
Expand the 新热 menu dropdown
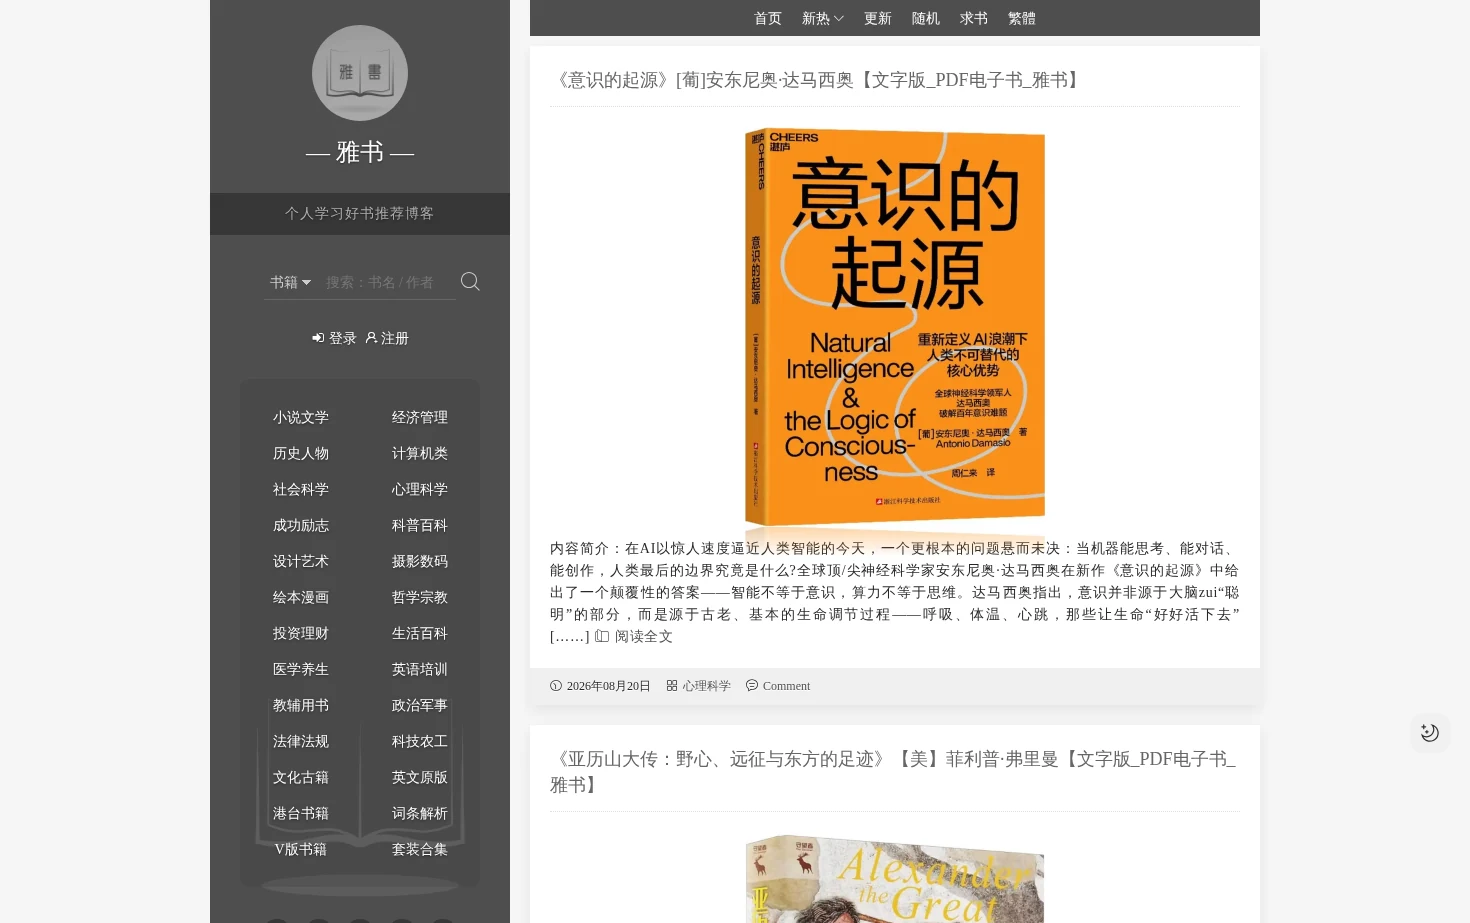tap(823, 18)
